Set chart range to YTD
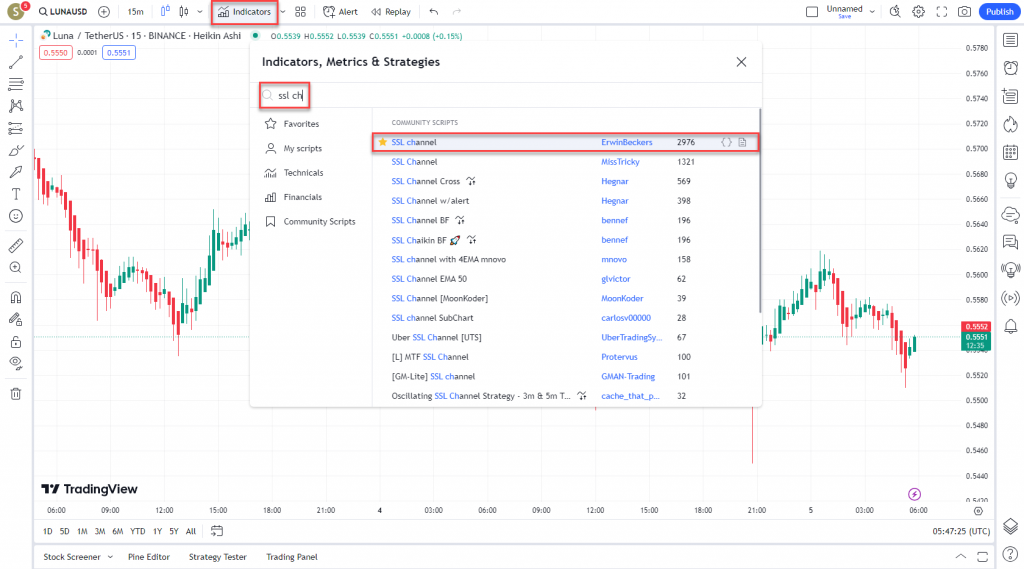1024x569 pixels. (138, 531)
